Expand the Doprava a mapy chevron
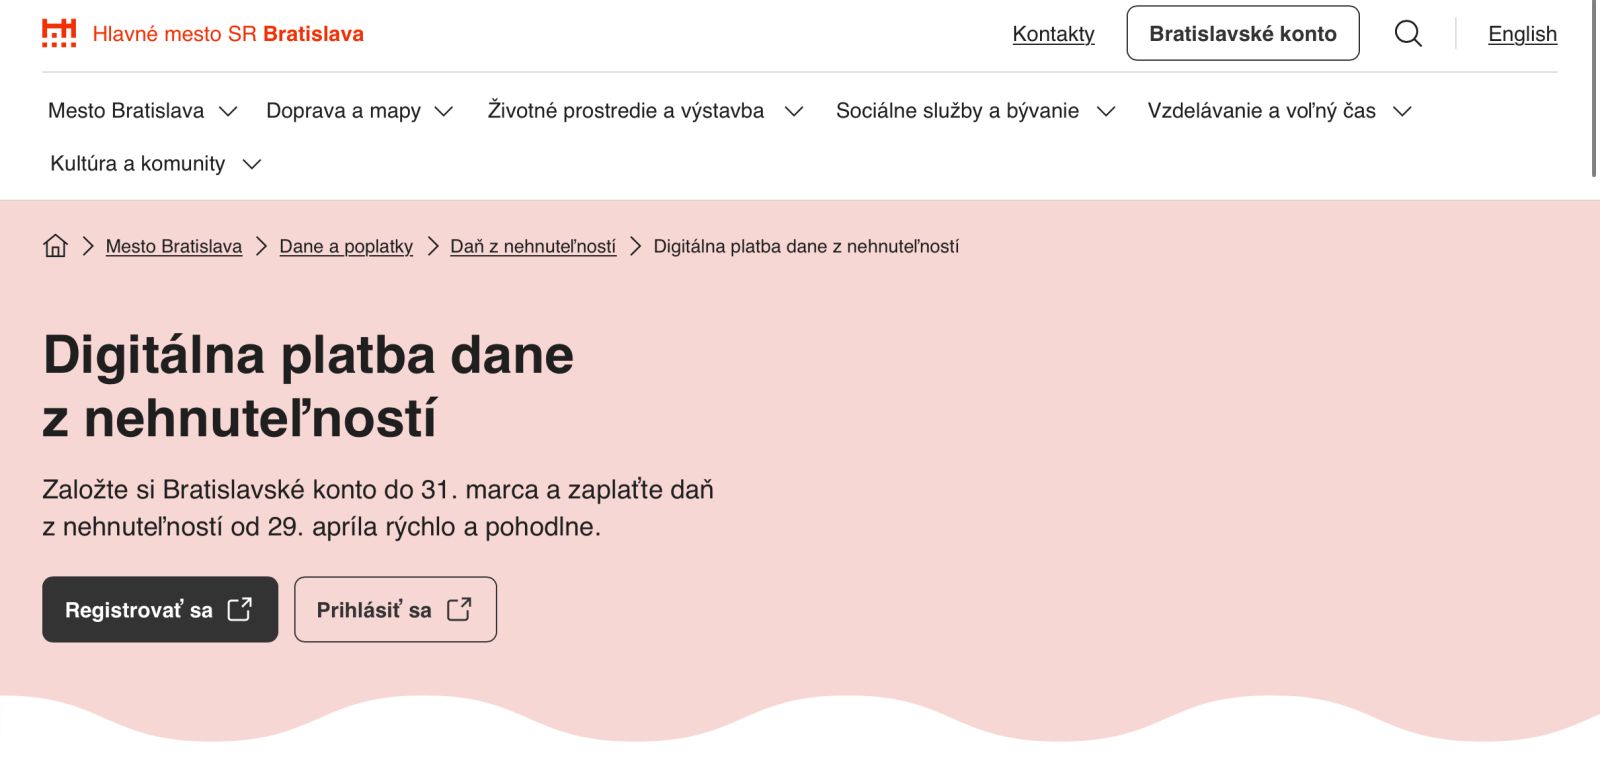Viewport: 1600px width, 778px height. (444, 111)
